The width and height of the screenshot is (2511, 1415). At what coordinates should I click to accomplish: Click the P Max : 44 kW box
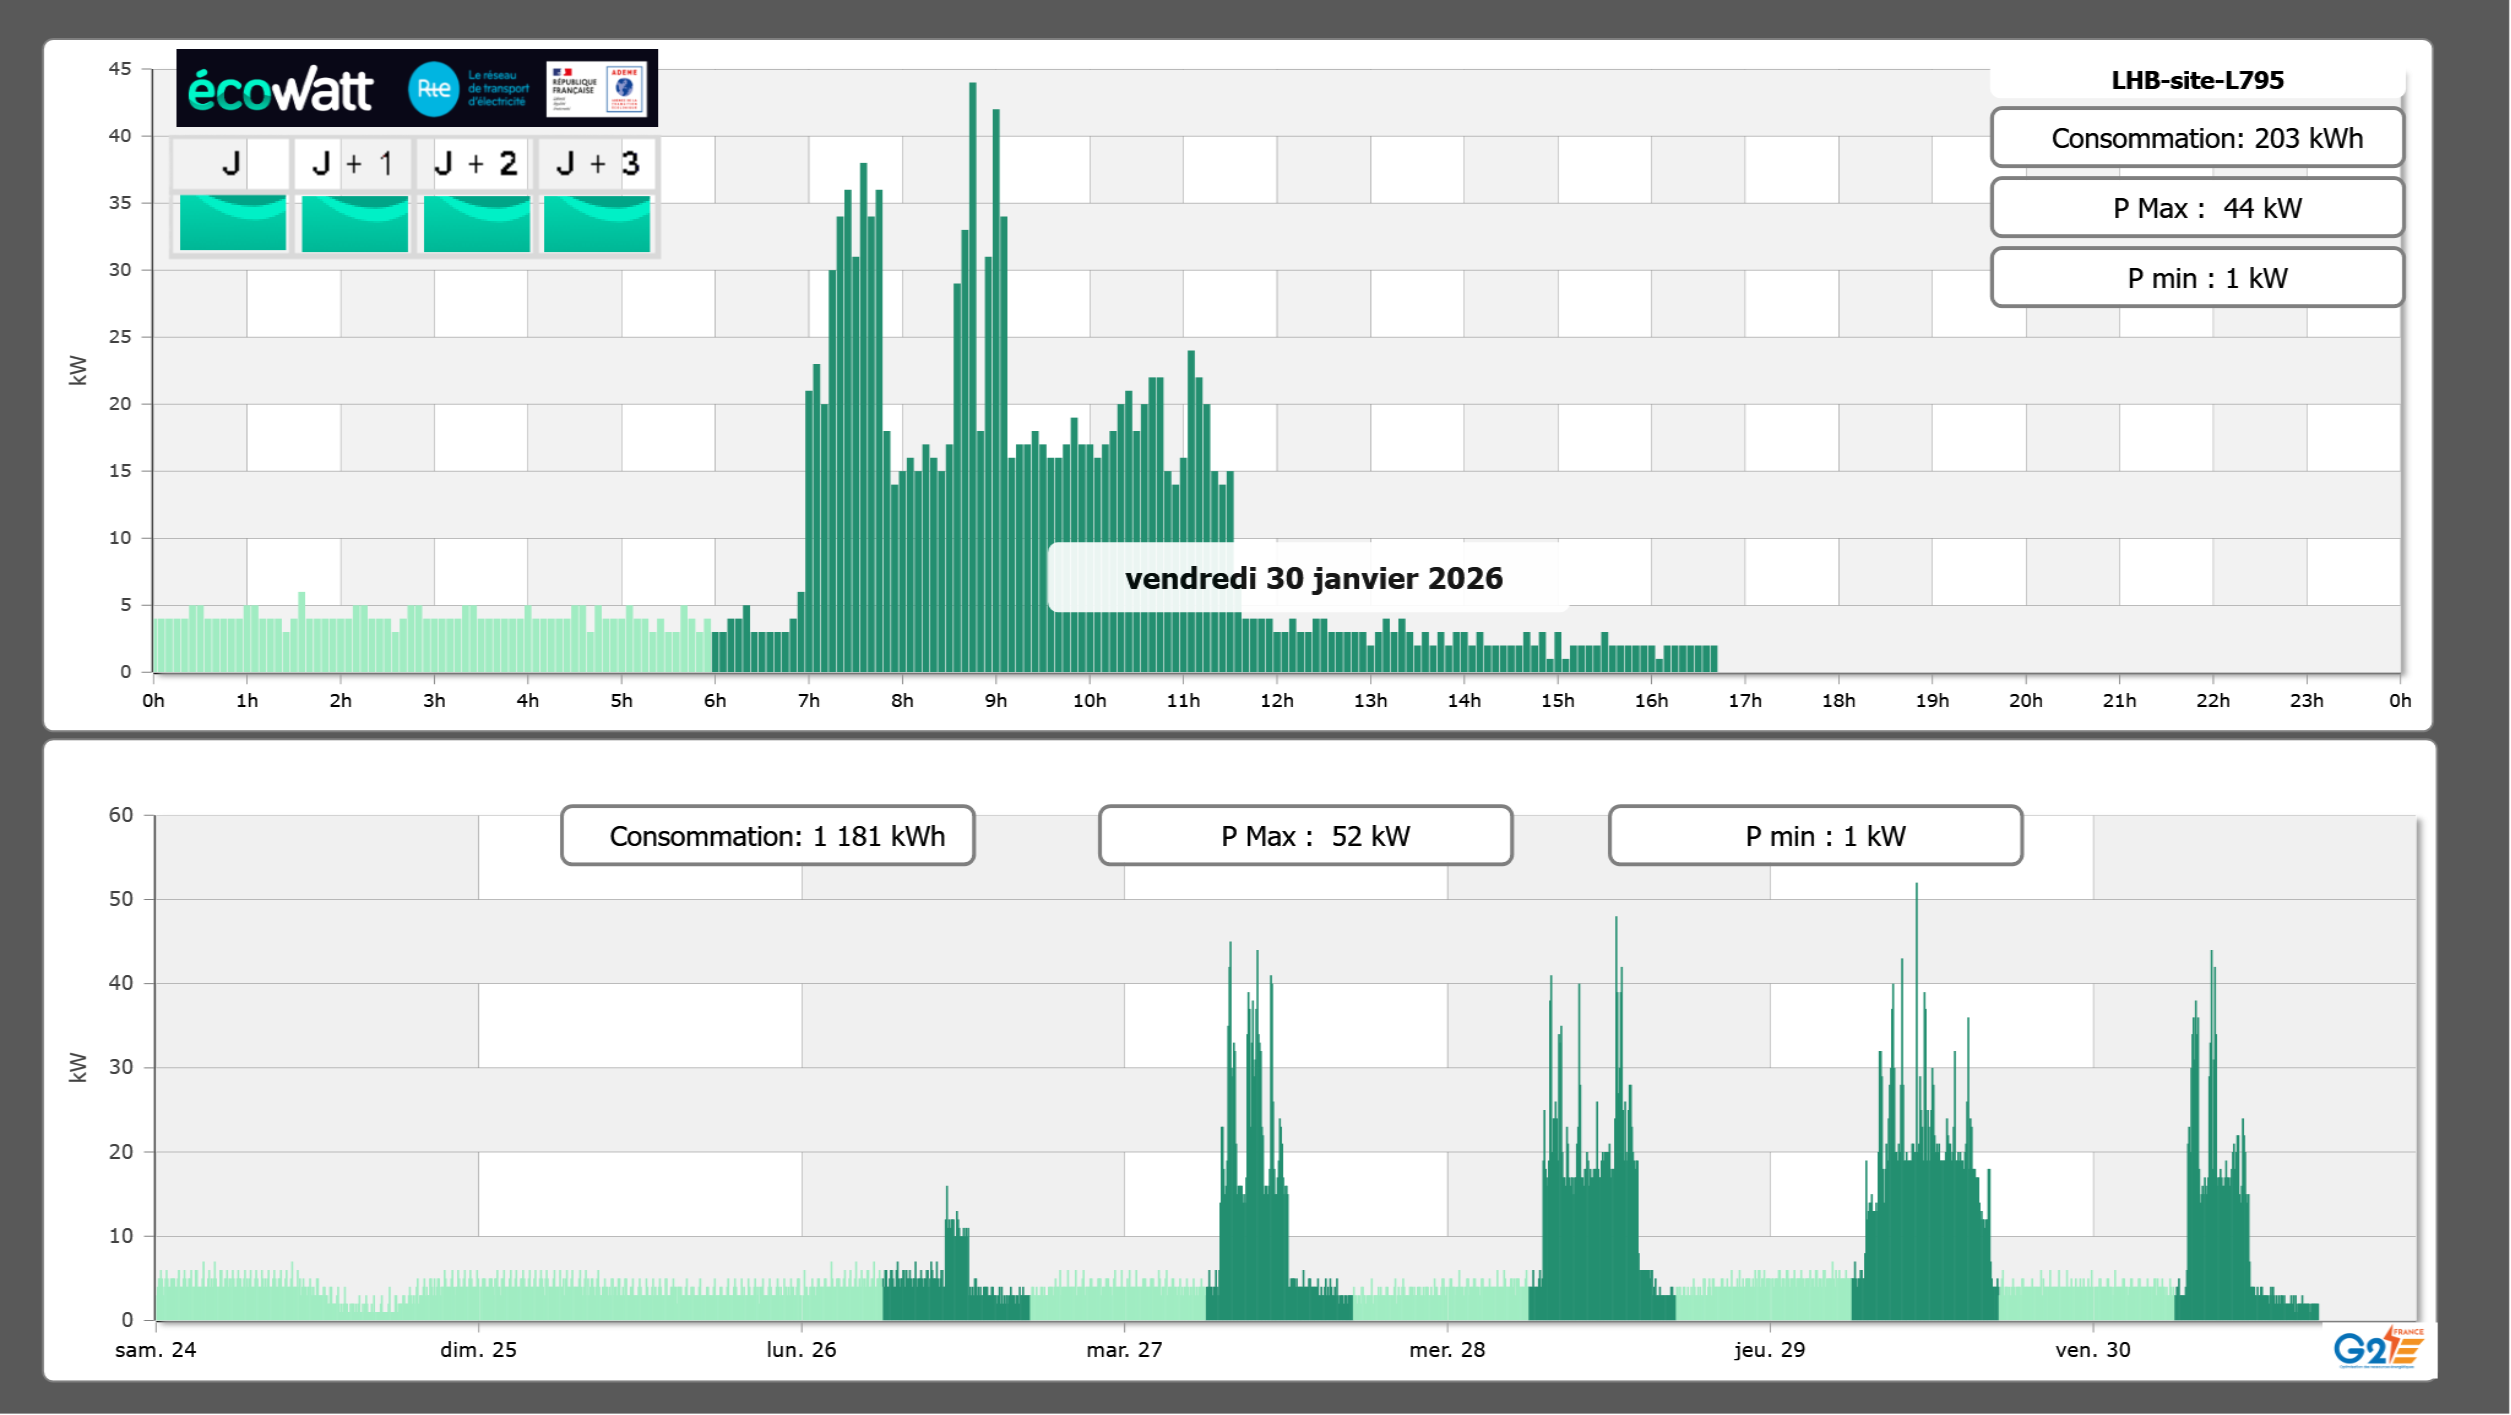2197,208
